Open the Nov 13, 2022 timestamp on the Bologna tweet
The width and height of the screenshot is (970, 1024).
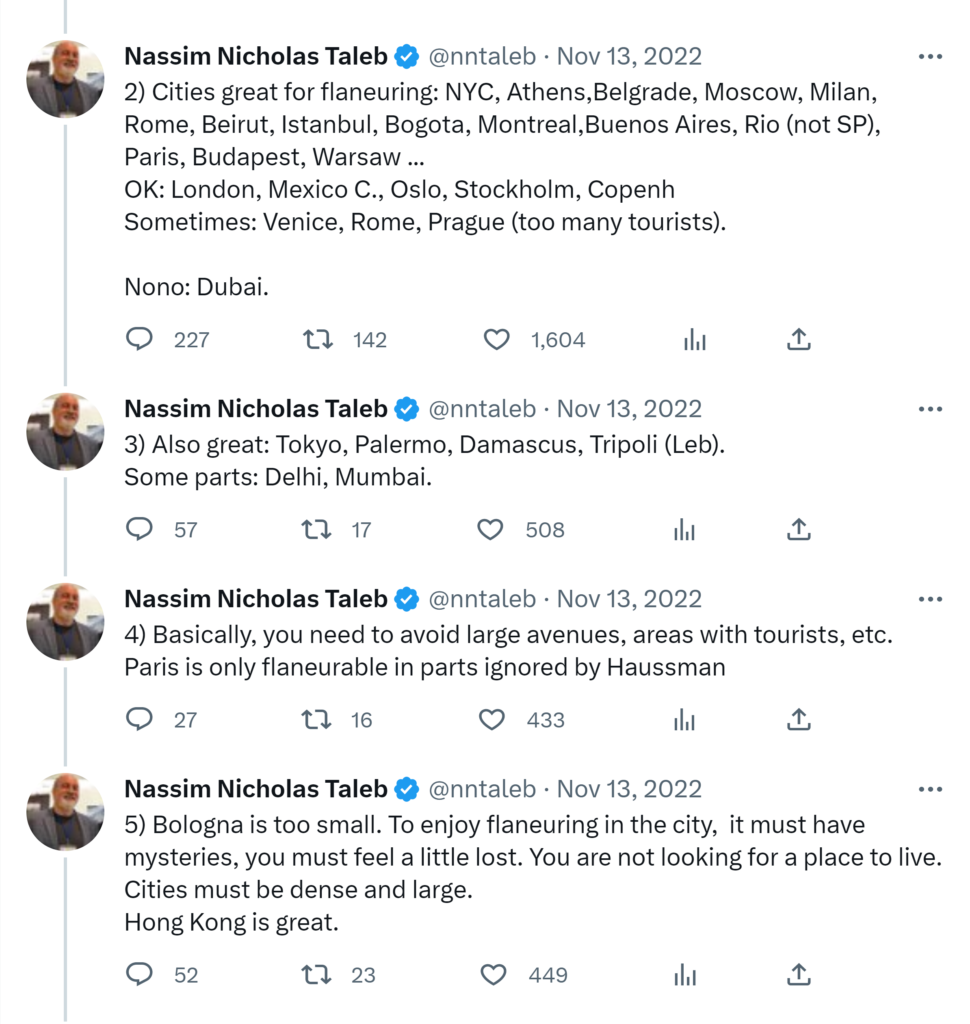[x=629, y=789]
